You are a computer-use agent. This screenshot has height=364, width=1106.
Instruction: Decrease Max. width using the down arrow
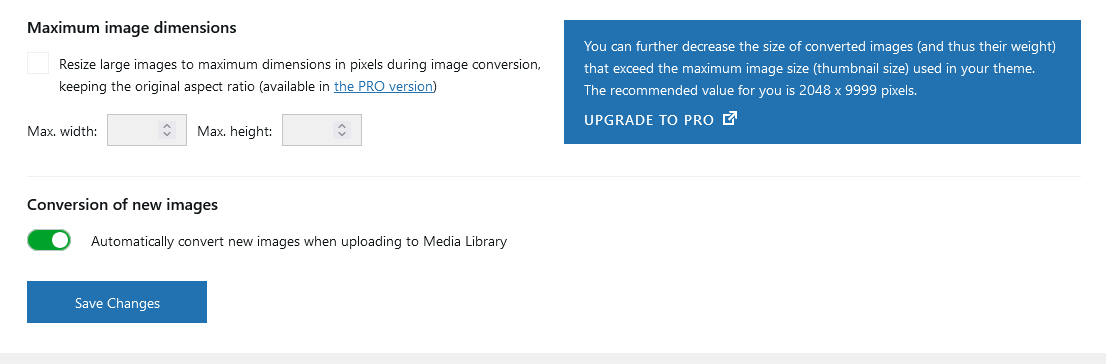pos(167,134)
